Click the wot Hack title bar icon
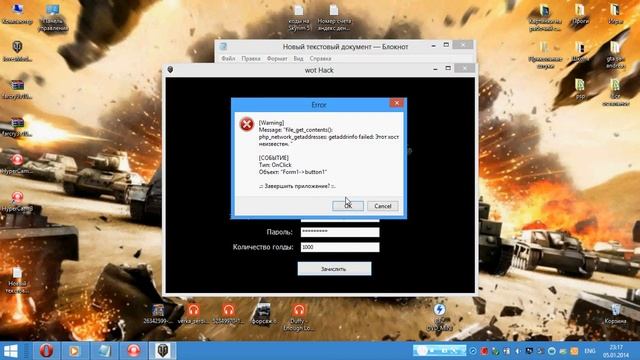This screenshot has width=640, height=360. (x=171, y=70)
